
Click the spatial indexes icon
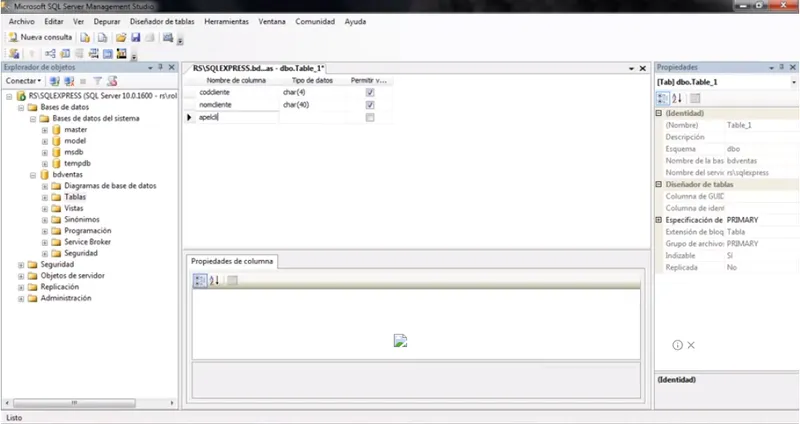click(x=121, y=54)
